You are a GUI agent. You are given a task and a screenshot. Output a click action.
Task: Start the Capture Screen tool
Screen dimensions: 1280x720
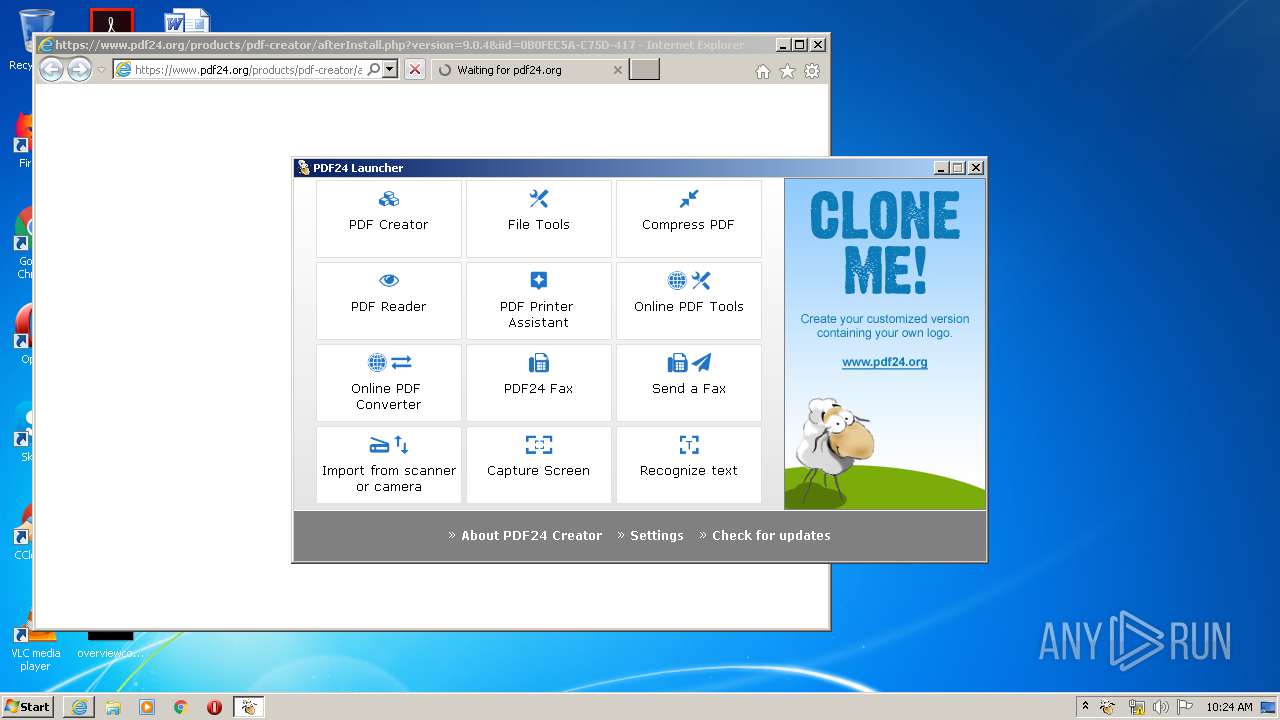[539, 465]
